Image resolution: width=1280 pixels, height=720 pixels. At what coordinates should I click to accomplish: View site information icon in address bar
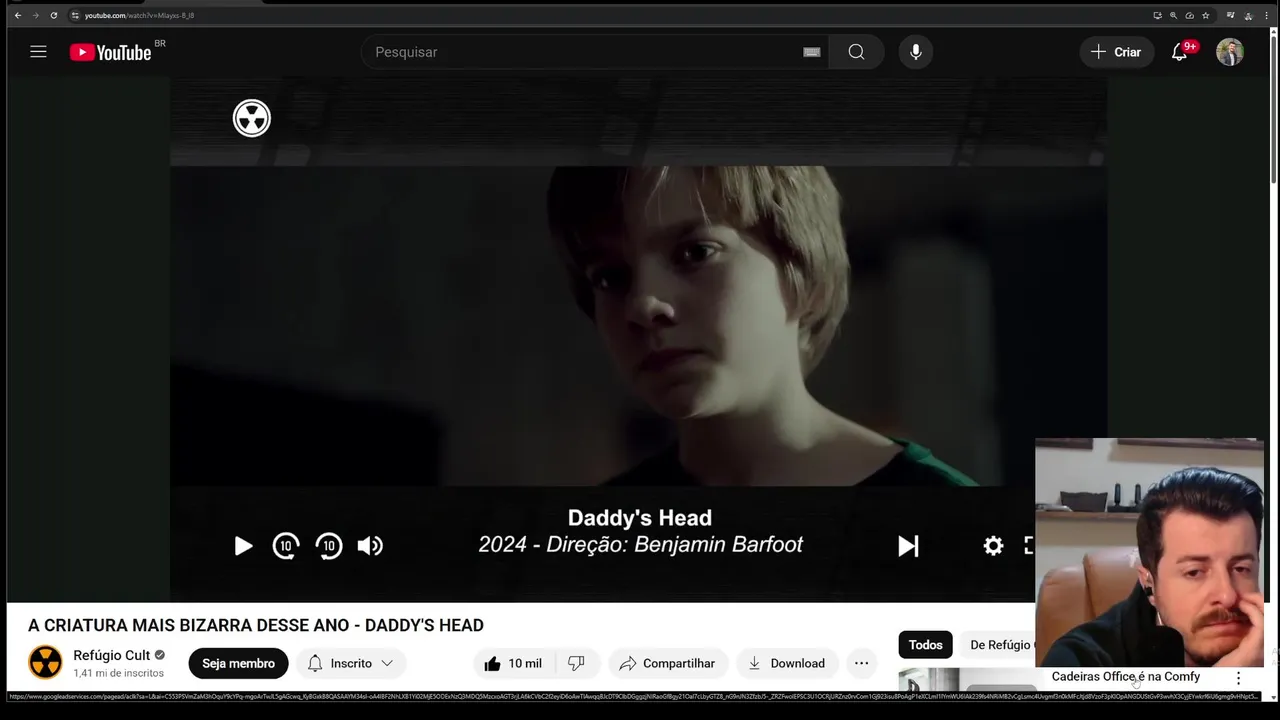pyautogui.click(x=75, y=15)
